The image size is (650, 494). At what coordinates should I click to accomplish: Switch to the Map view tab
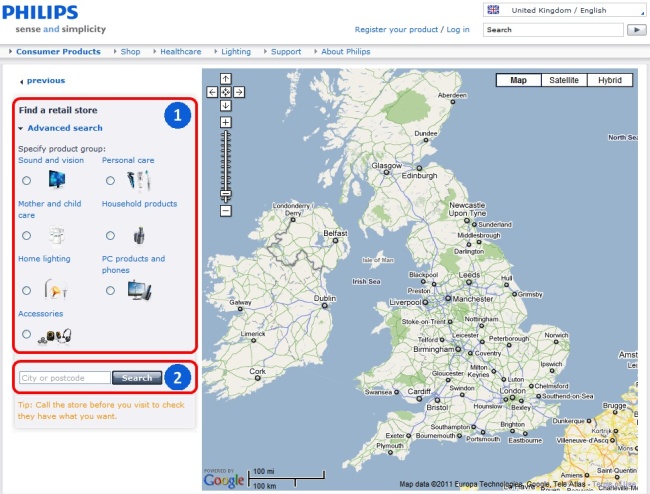(519, 80)
